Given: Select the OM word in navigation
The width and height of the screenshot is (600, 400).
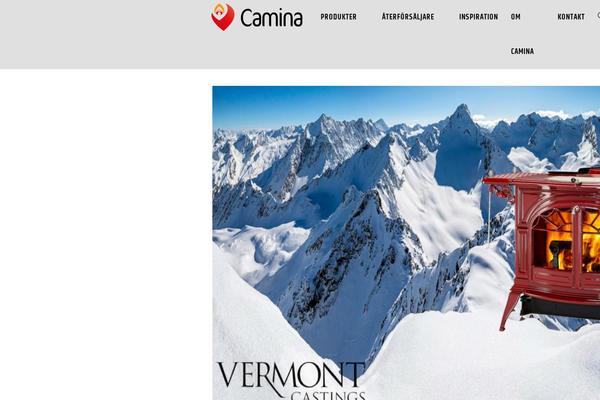Looking at the screenshot, I should click(x=515, y=17).
